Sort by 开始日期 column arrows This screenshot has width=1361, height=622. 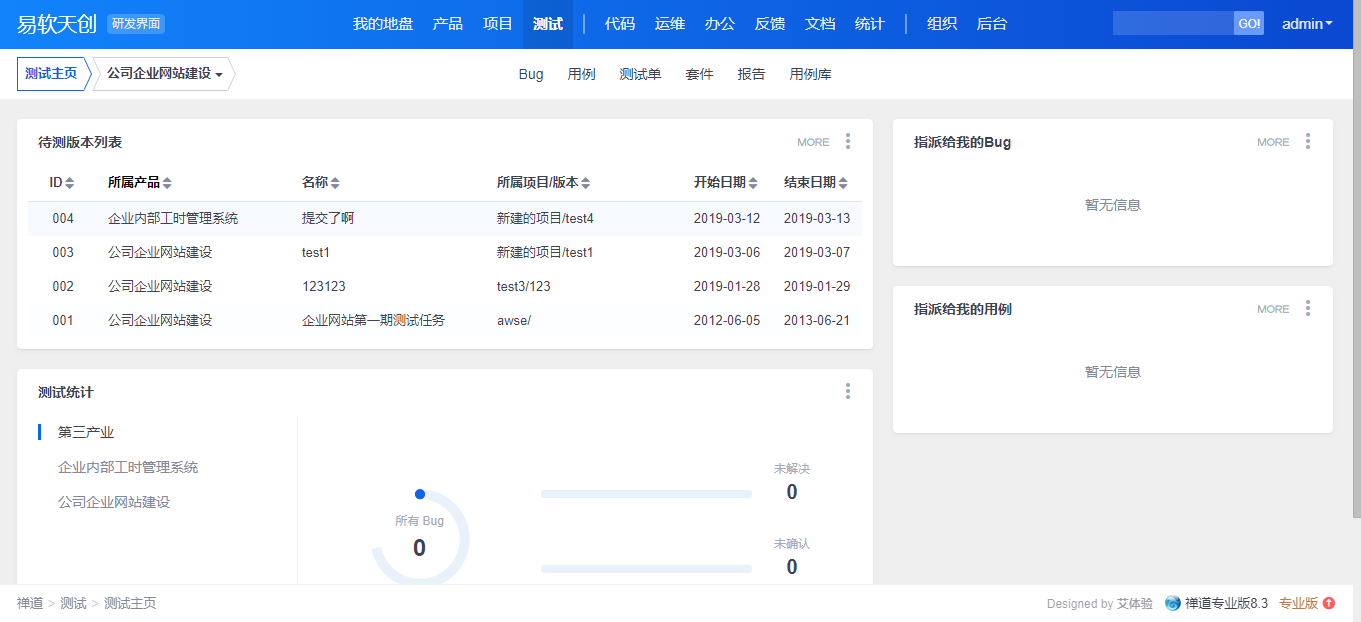[x=753, y=183]
